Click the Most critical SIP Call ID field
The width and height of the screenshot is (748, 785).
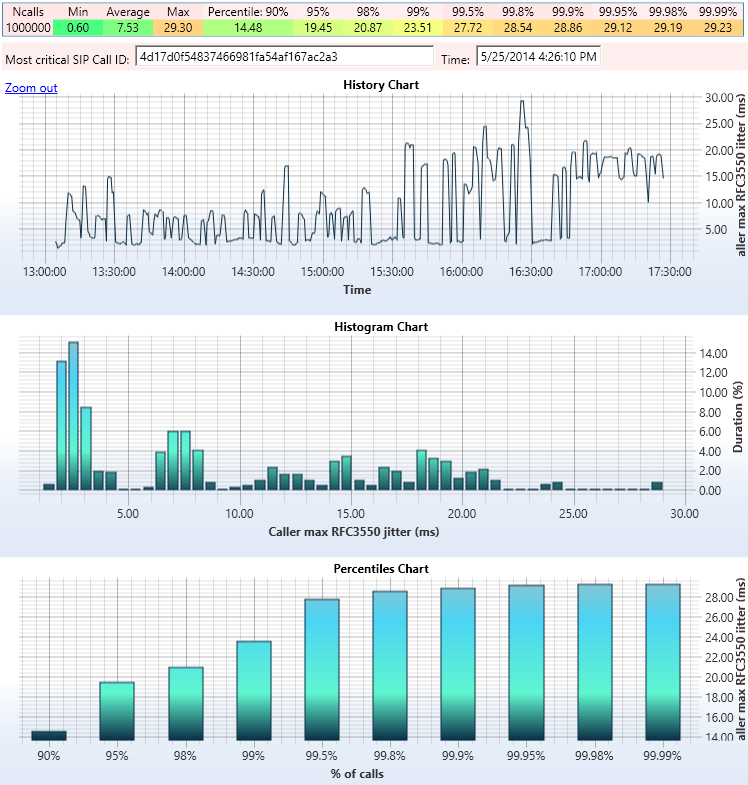(284, 58)
